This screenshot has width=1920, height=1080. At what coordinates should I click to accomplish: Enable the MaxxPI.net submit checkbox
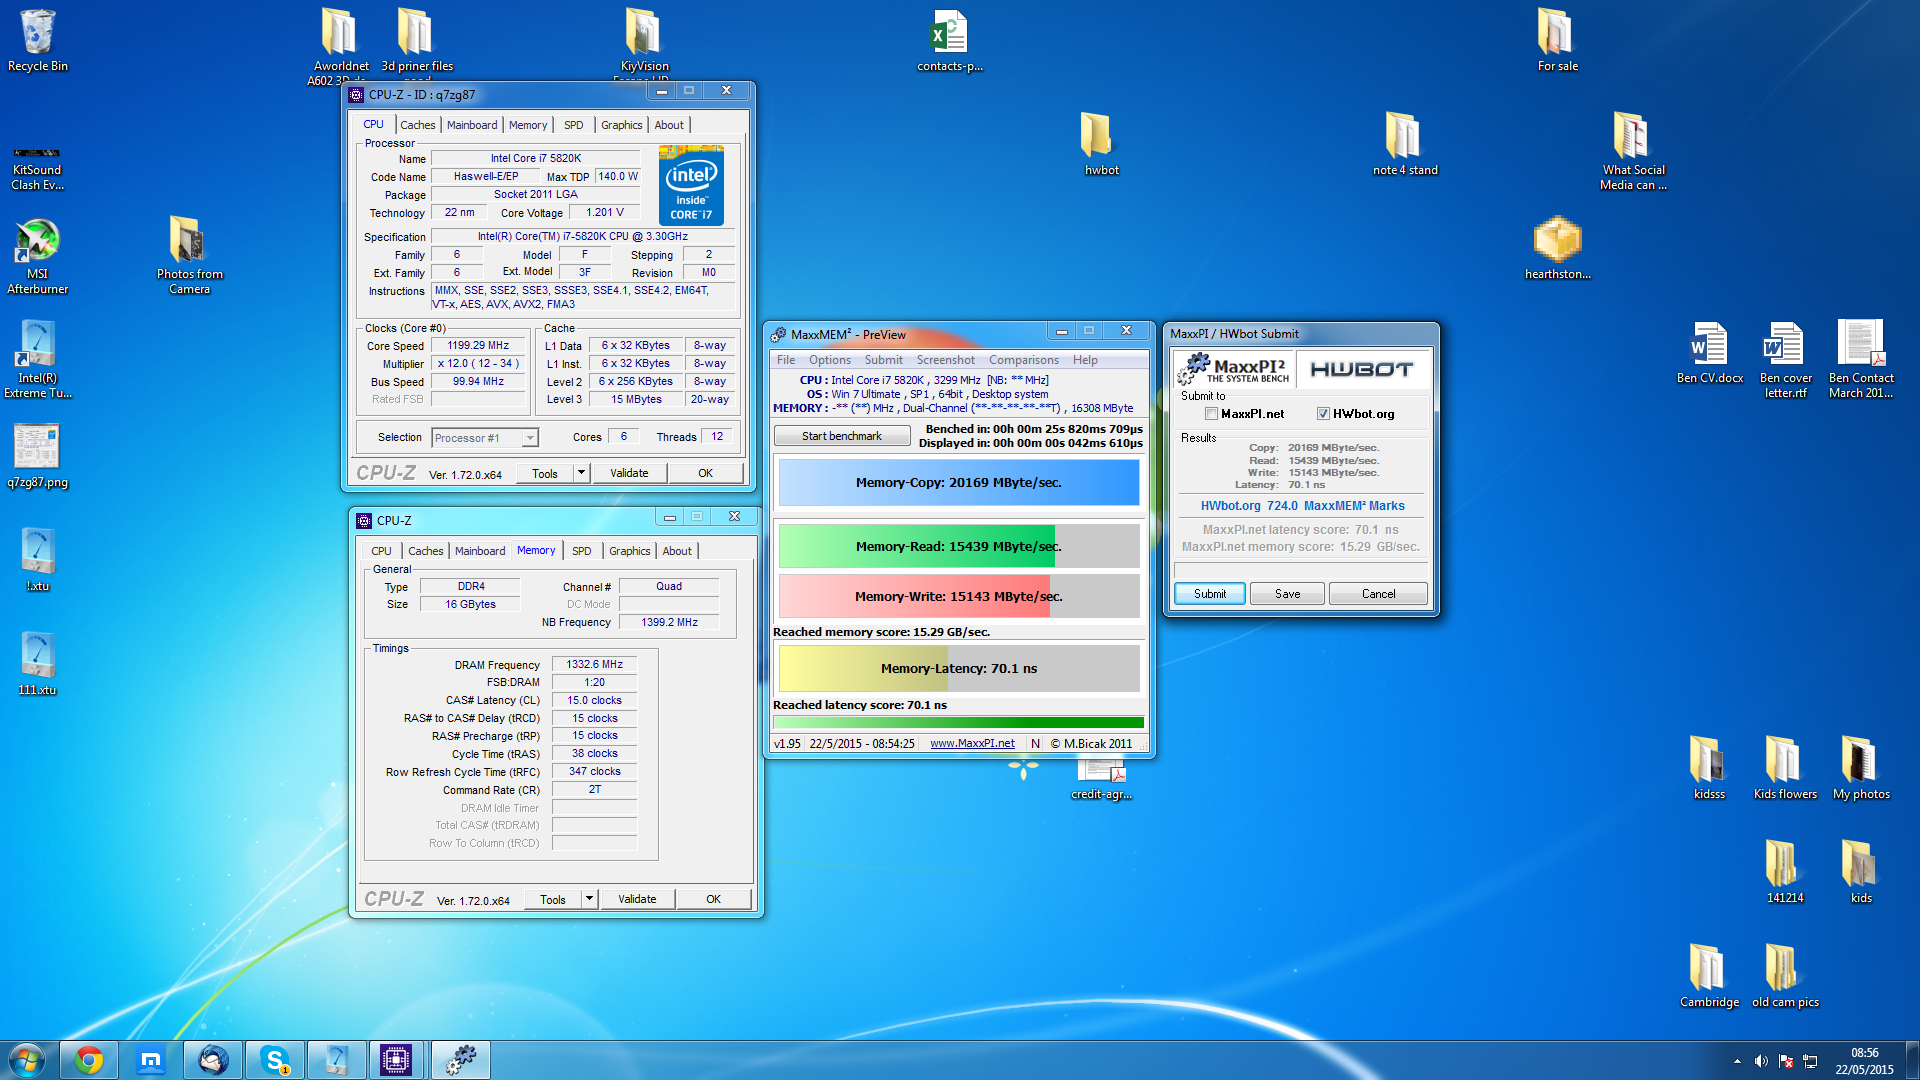click(x=1211, y=414)
